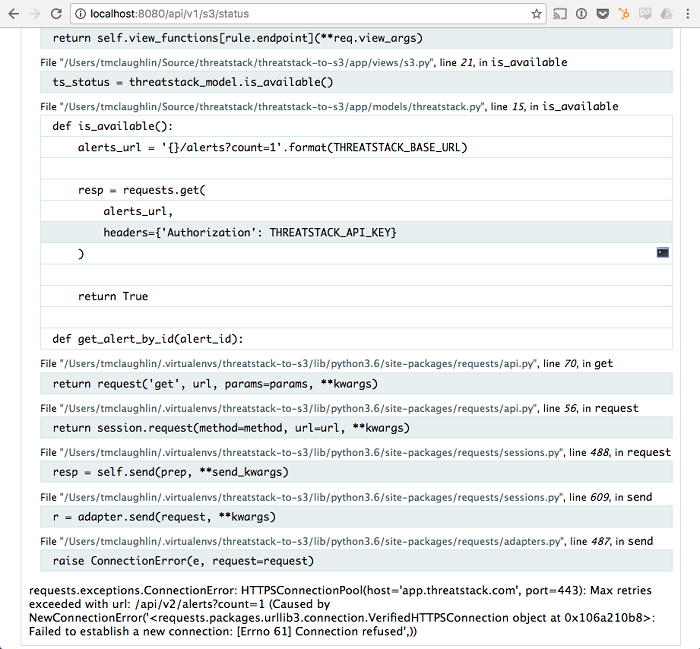Click the requests.exceptions.ConnectionError message text
The width and height of the screenshot is (700, 649).
pos(342,611)
